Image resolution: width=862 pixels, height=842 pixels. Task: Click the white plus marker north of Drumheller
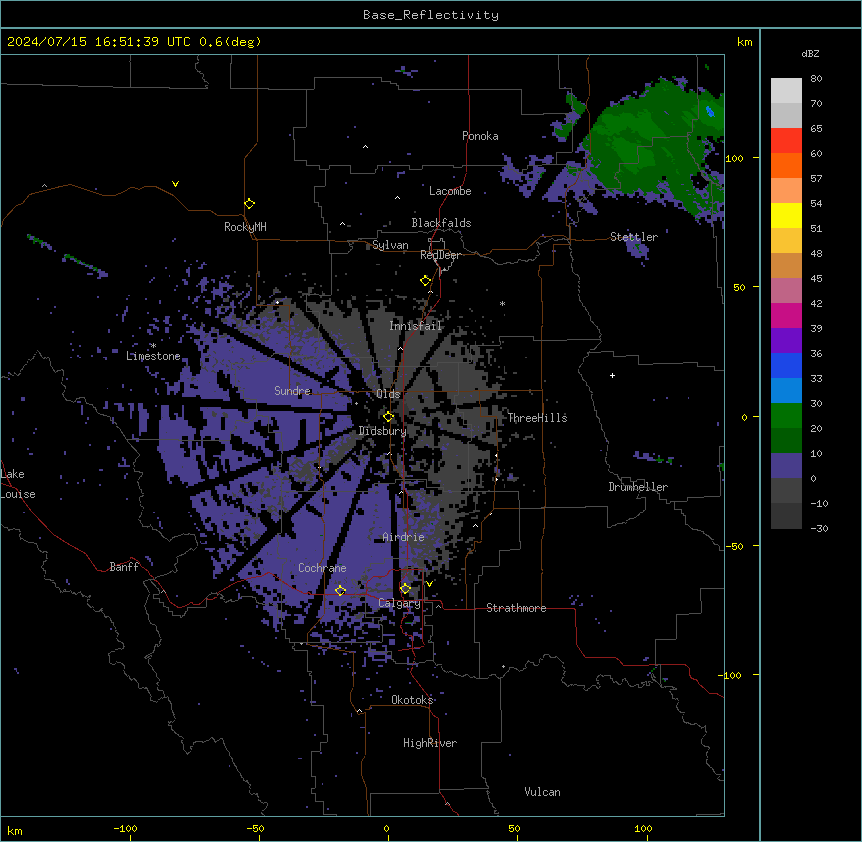click(612, 375)
